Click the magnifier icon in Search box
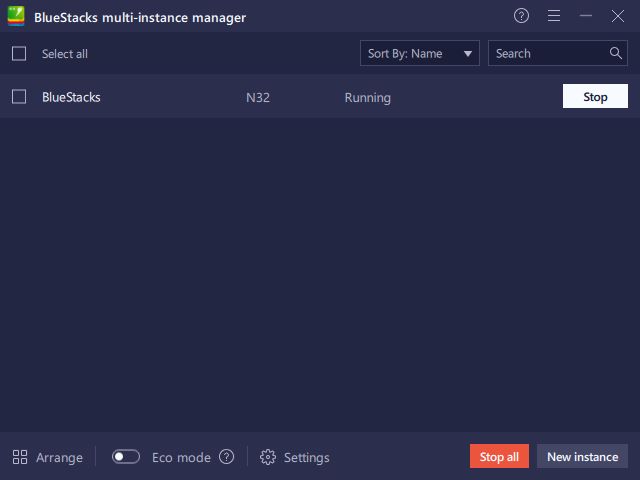Viewport: 640px width, 480px height. [616, 53]
